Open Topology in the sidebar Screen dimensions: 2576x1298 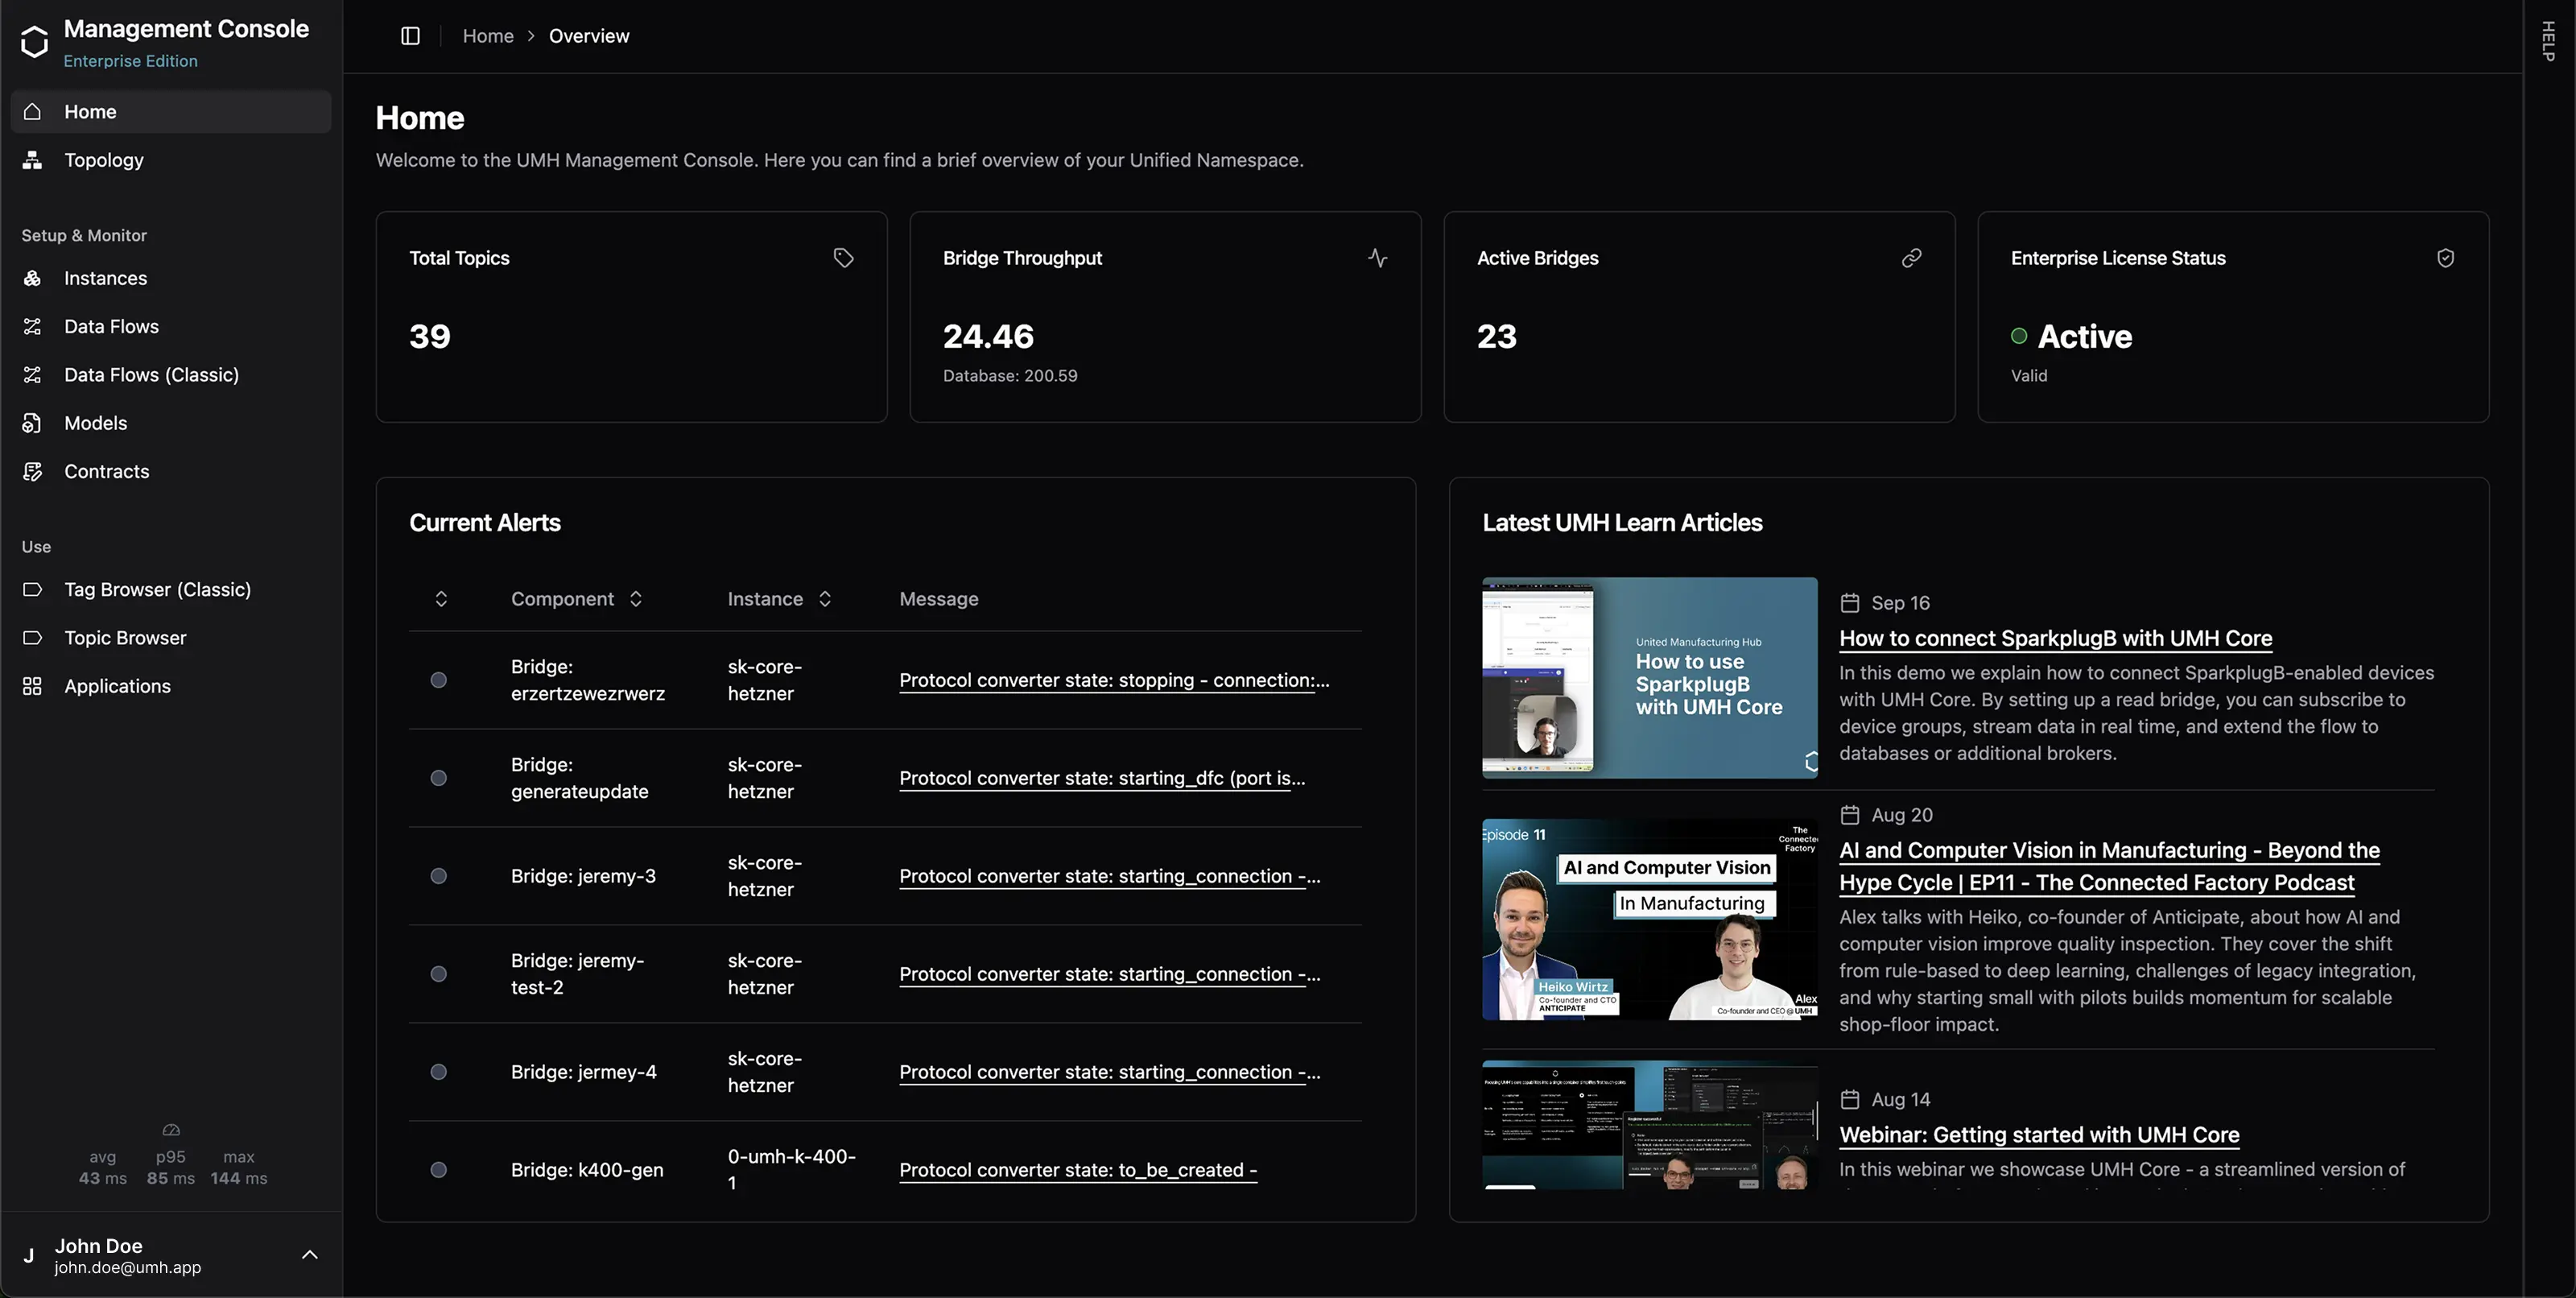(x=104, y=160)
